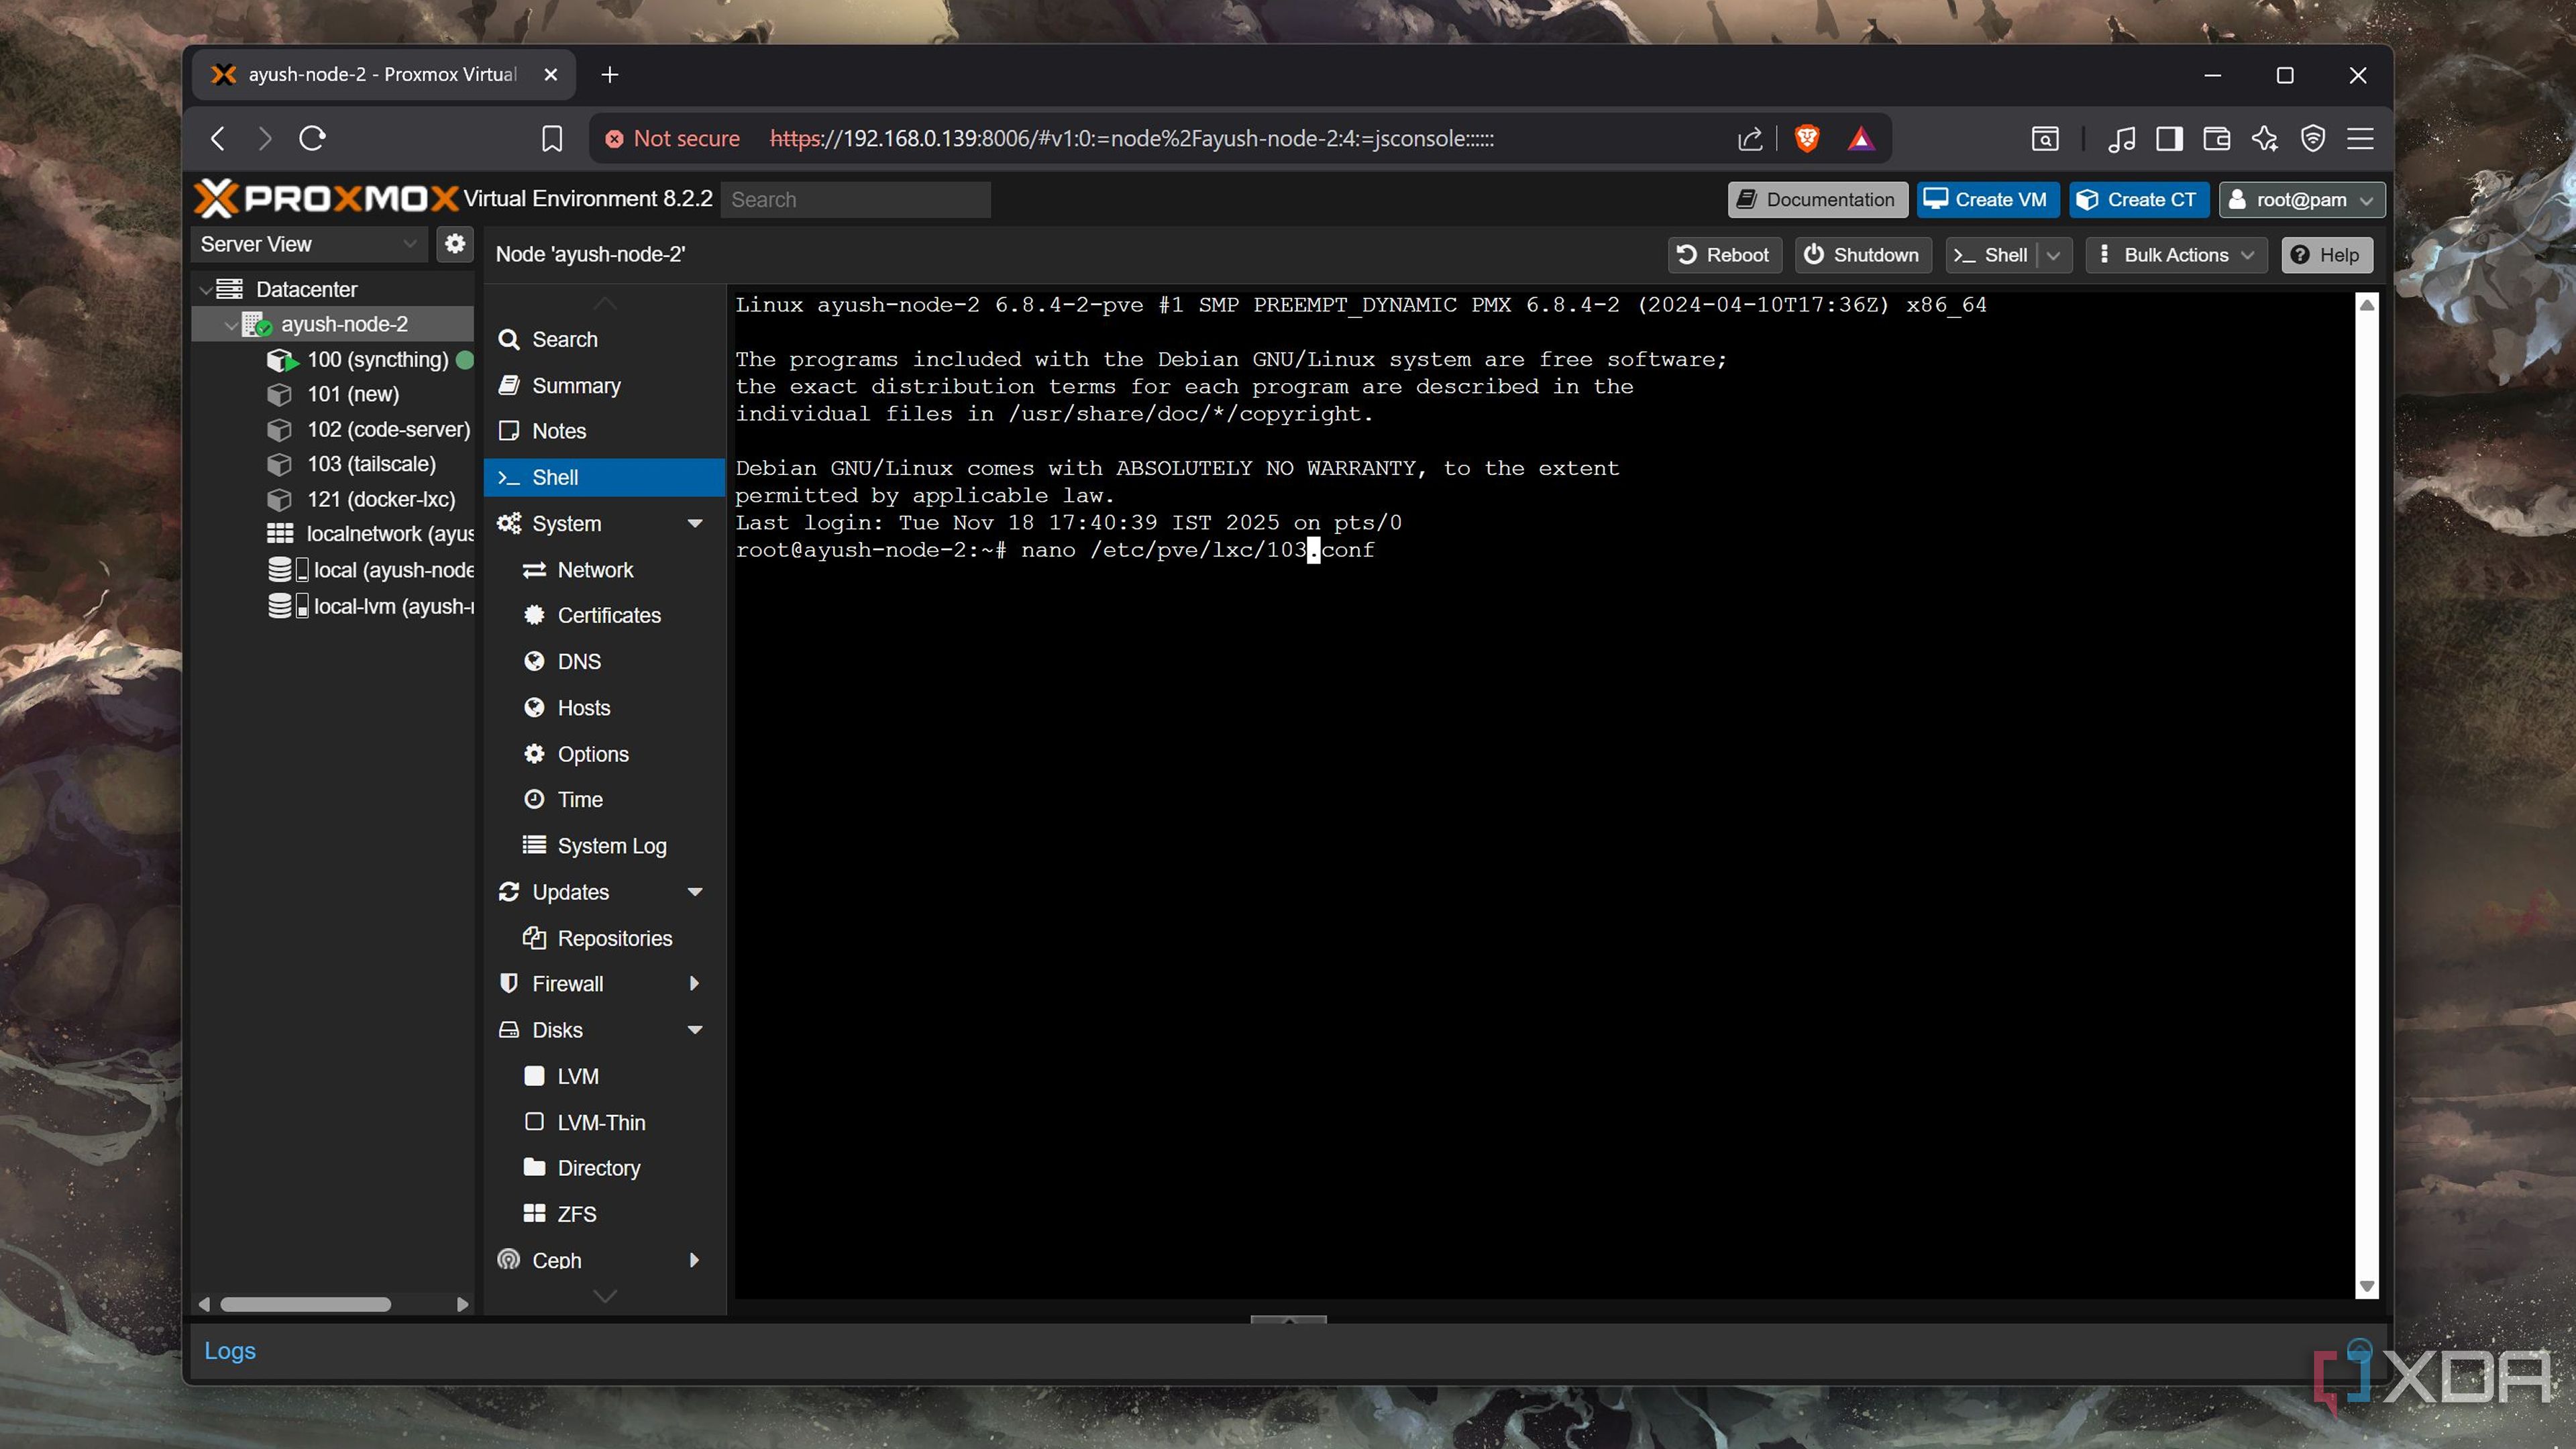Open the Certificates page
The width and height of the screenshot is (2576, 1449).
pos(604,616)
